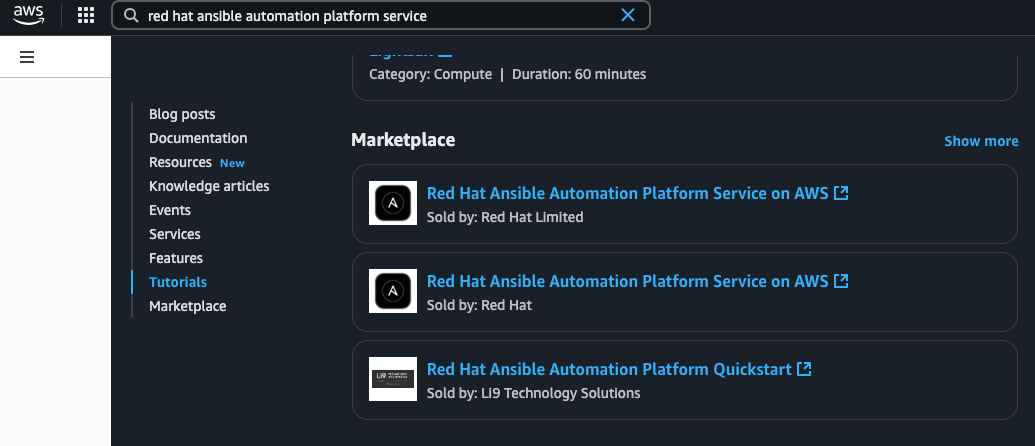Click 'Duration: 60 minutes' text
The image size is (1035, 446).
click(579, 74)
